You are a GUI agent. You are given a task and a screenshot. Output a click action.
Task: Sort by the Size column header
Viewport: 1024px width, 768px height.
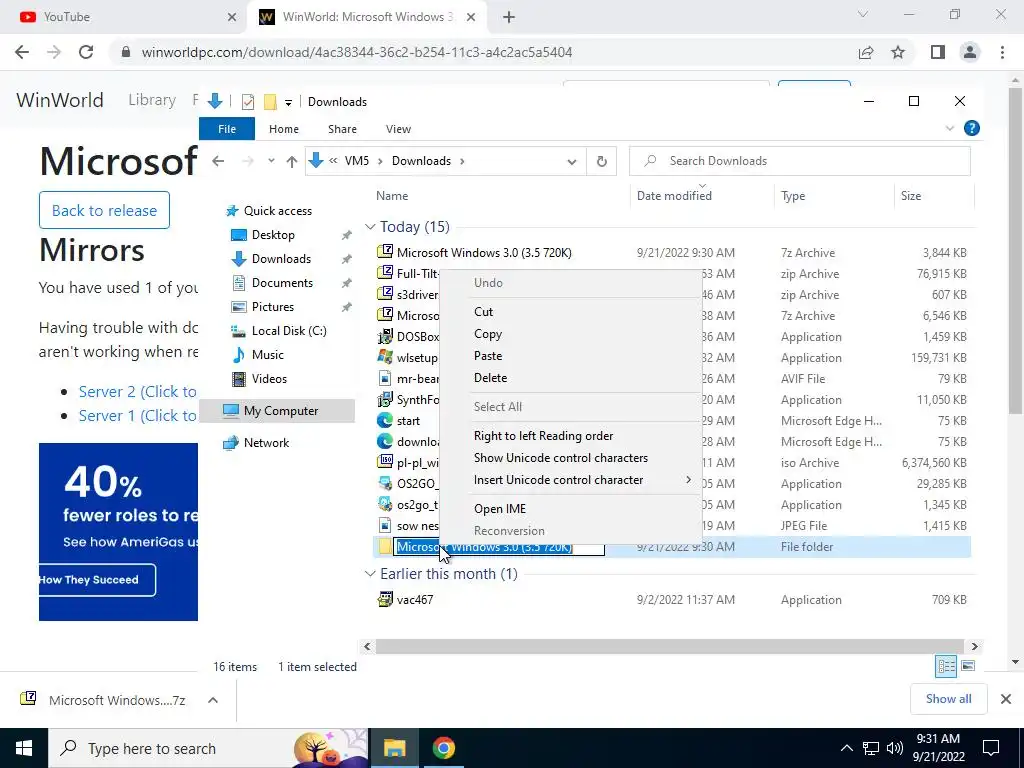coord(933,196)
